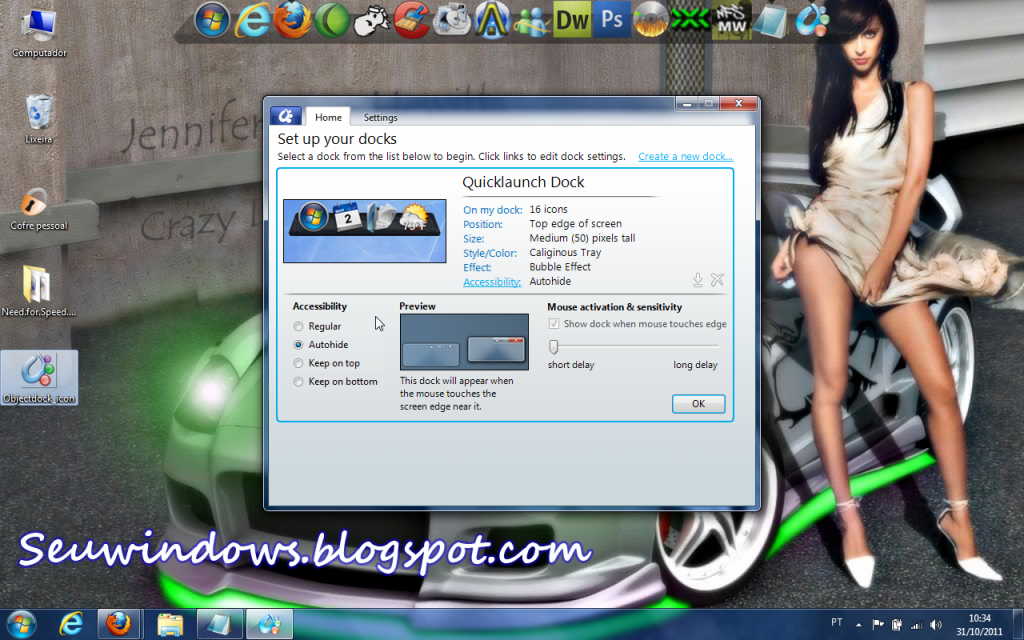Open Internet Explorer from the top dock
Viewport: 1024px width, 640px height.
point(251,19)
